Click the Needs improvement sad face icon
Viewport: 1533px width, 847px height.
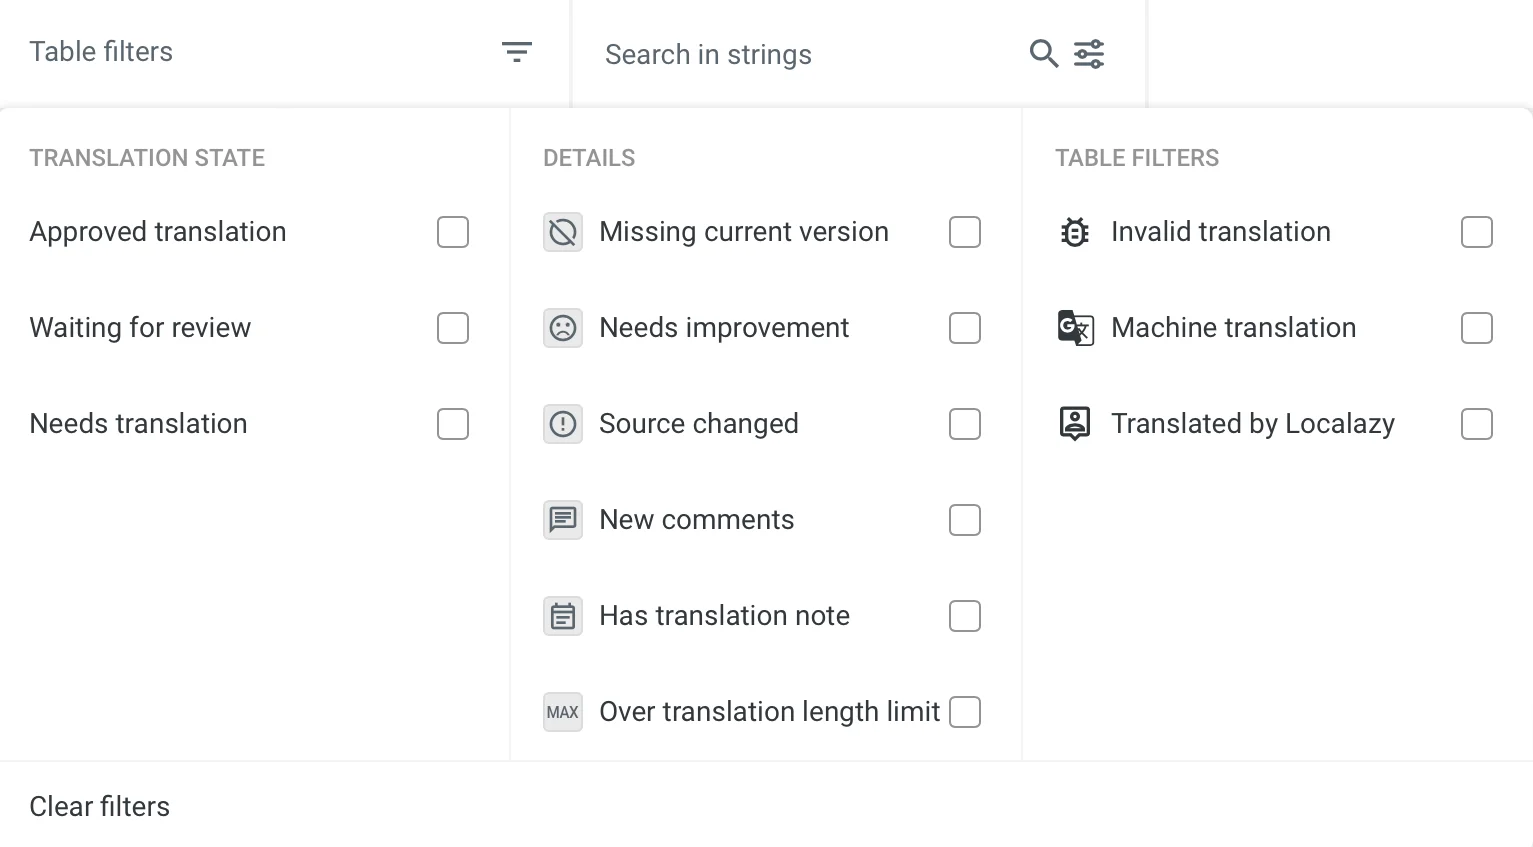click(563, 328)
